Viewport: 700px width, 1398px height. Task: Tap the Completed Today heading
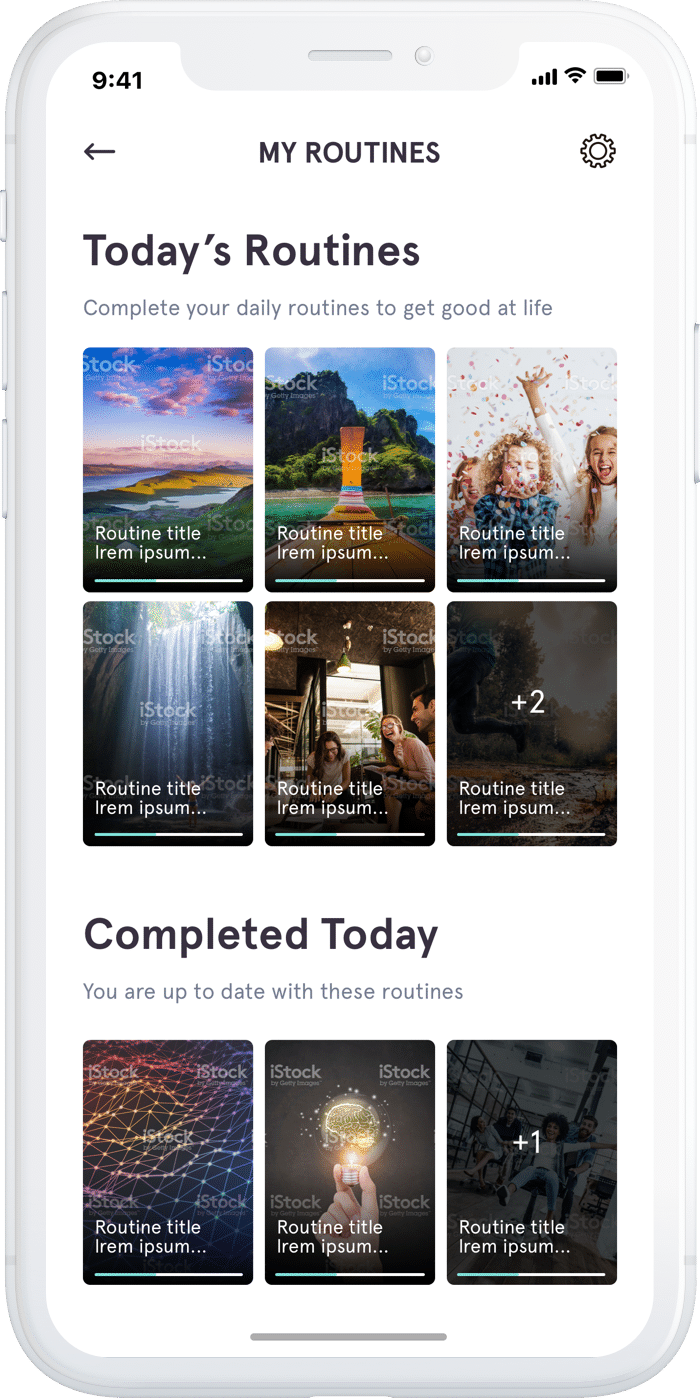(261, 935)
